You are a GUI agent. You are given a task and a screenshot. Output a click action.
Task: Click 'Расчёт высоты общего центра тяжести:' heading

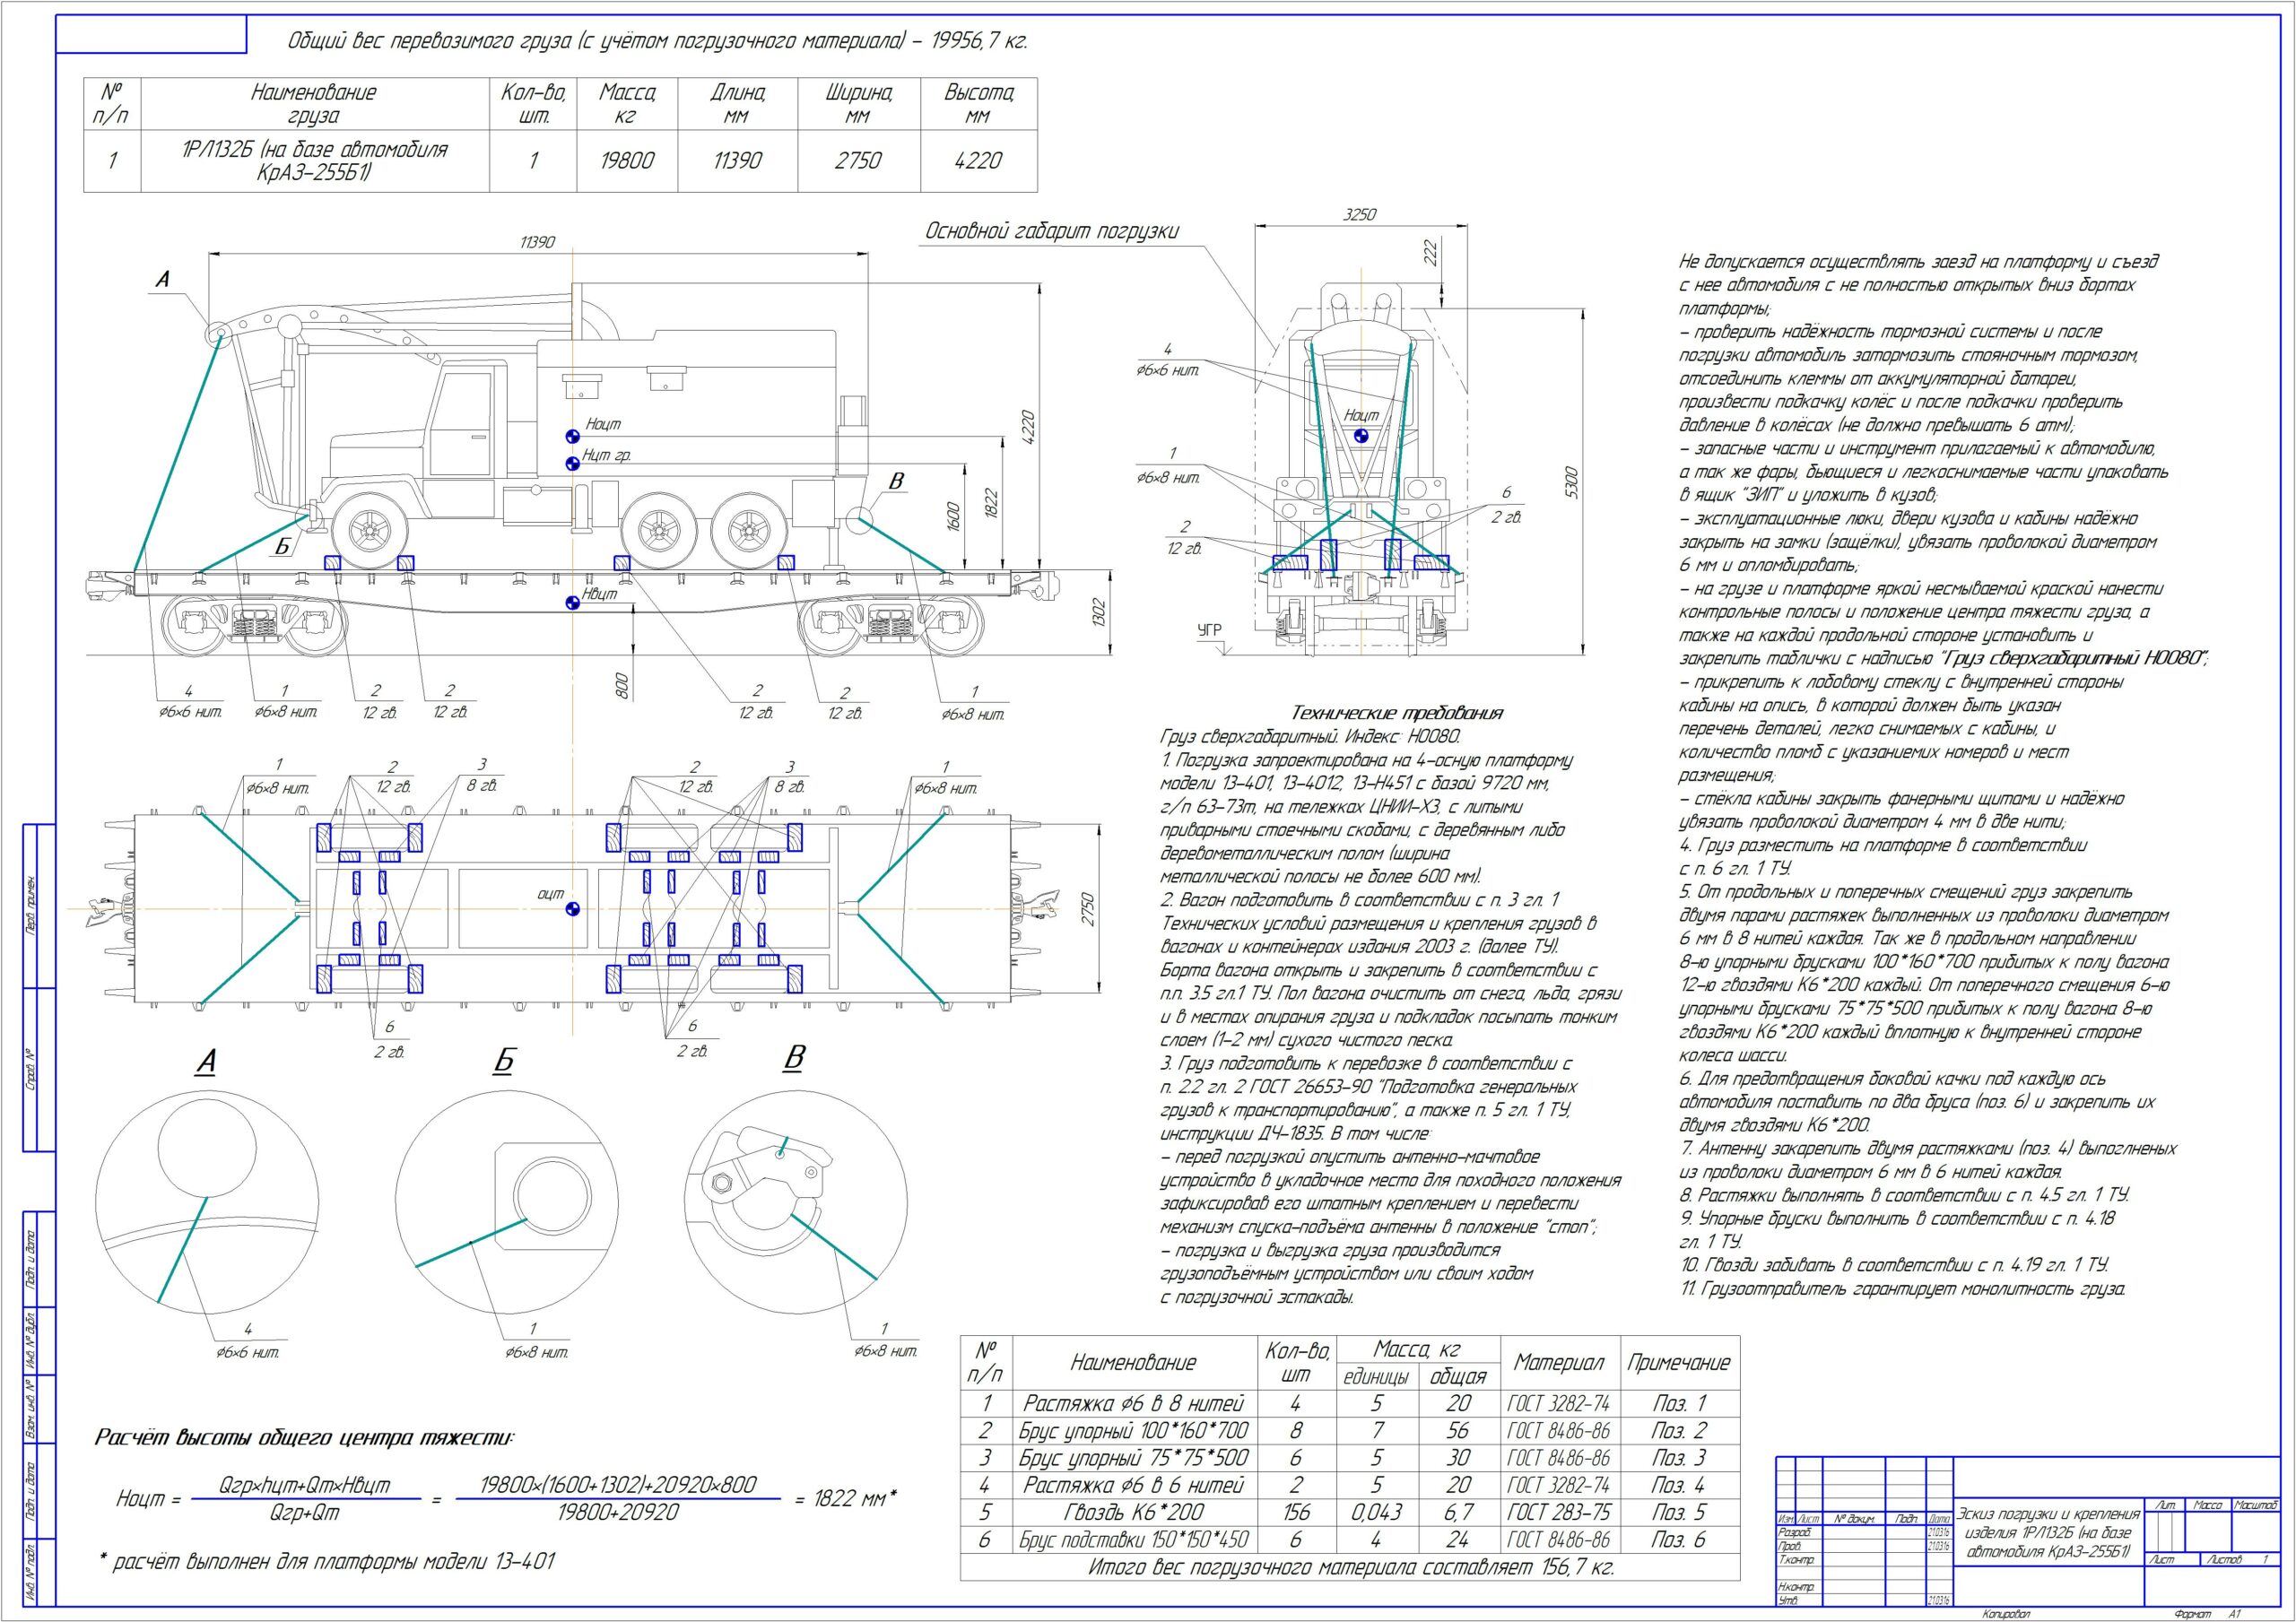[x=304, y=1438]
